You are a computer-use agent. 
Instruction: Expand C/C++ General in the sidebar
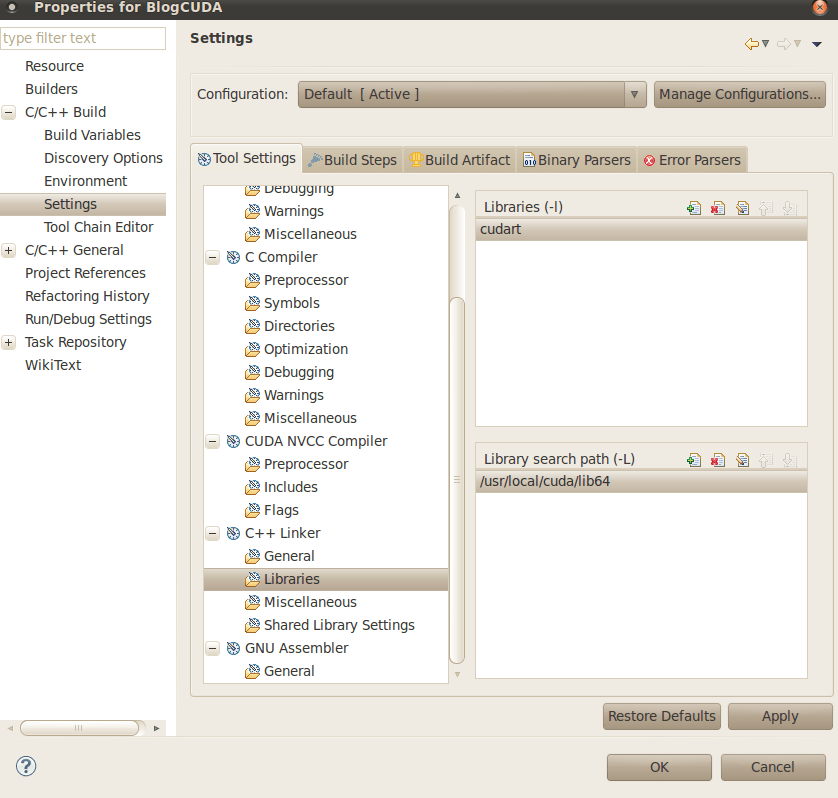pos(8,250)
